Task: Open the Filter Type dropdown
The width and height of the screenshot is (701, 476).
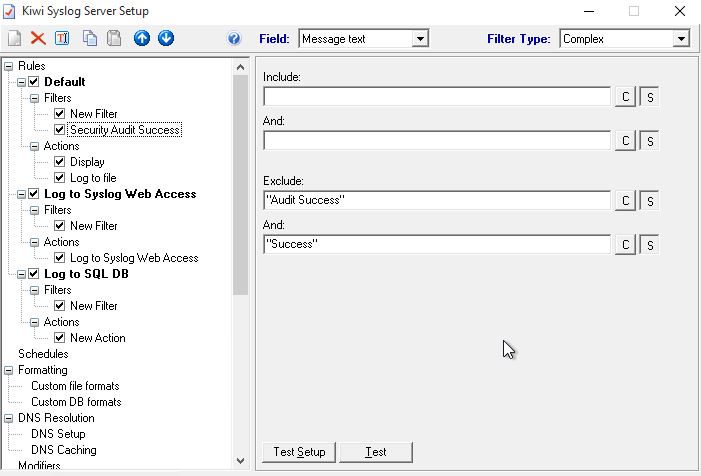Action: [x=681, y=39]
